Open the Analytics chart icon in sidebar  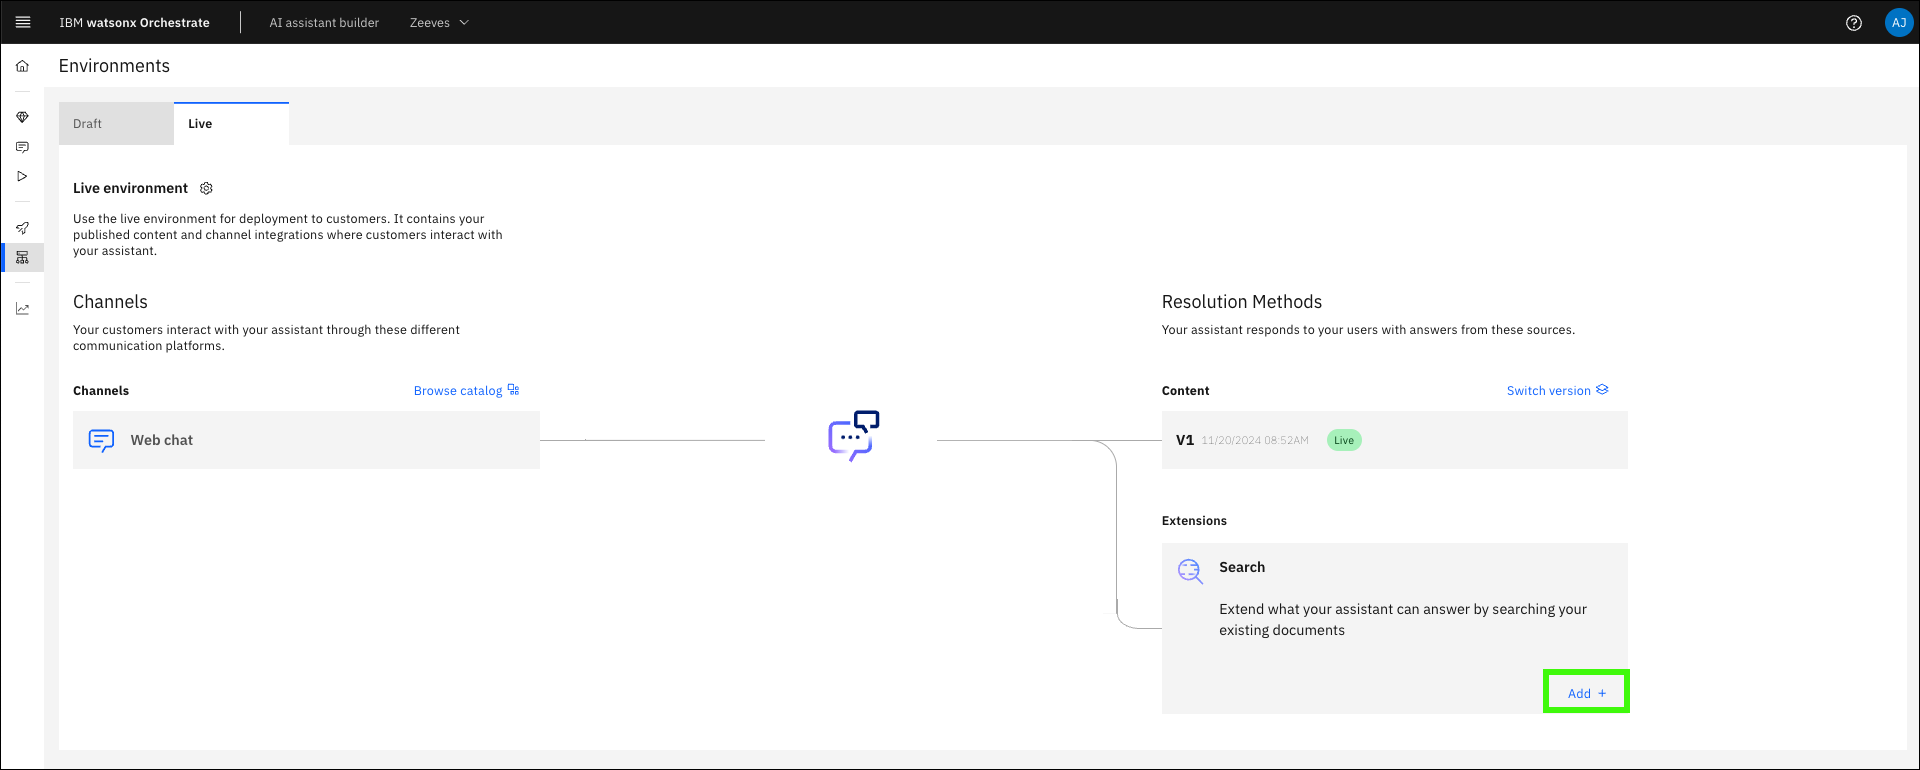tap(22, 309)
